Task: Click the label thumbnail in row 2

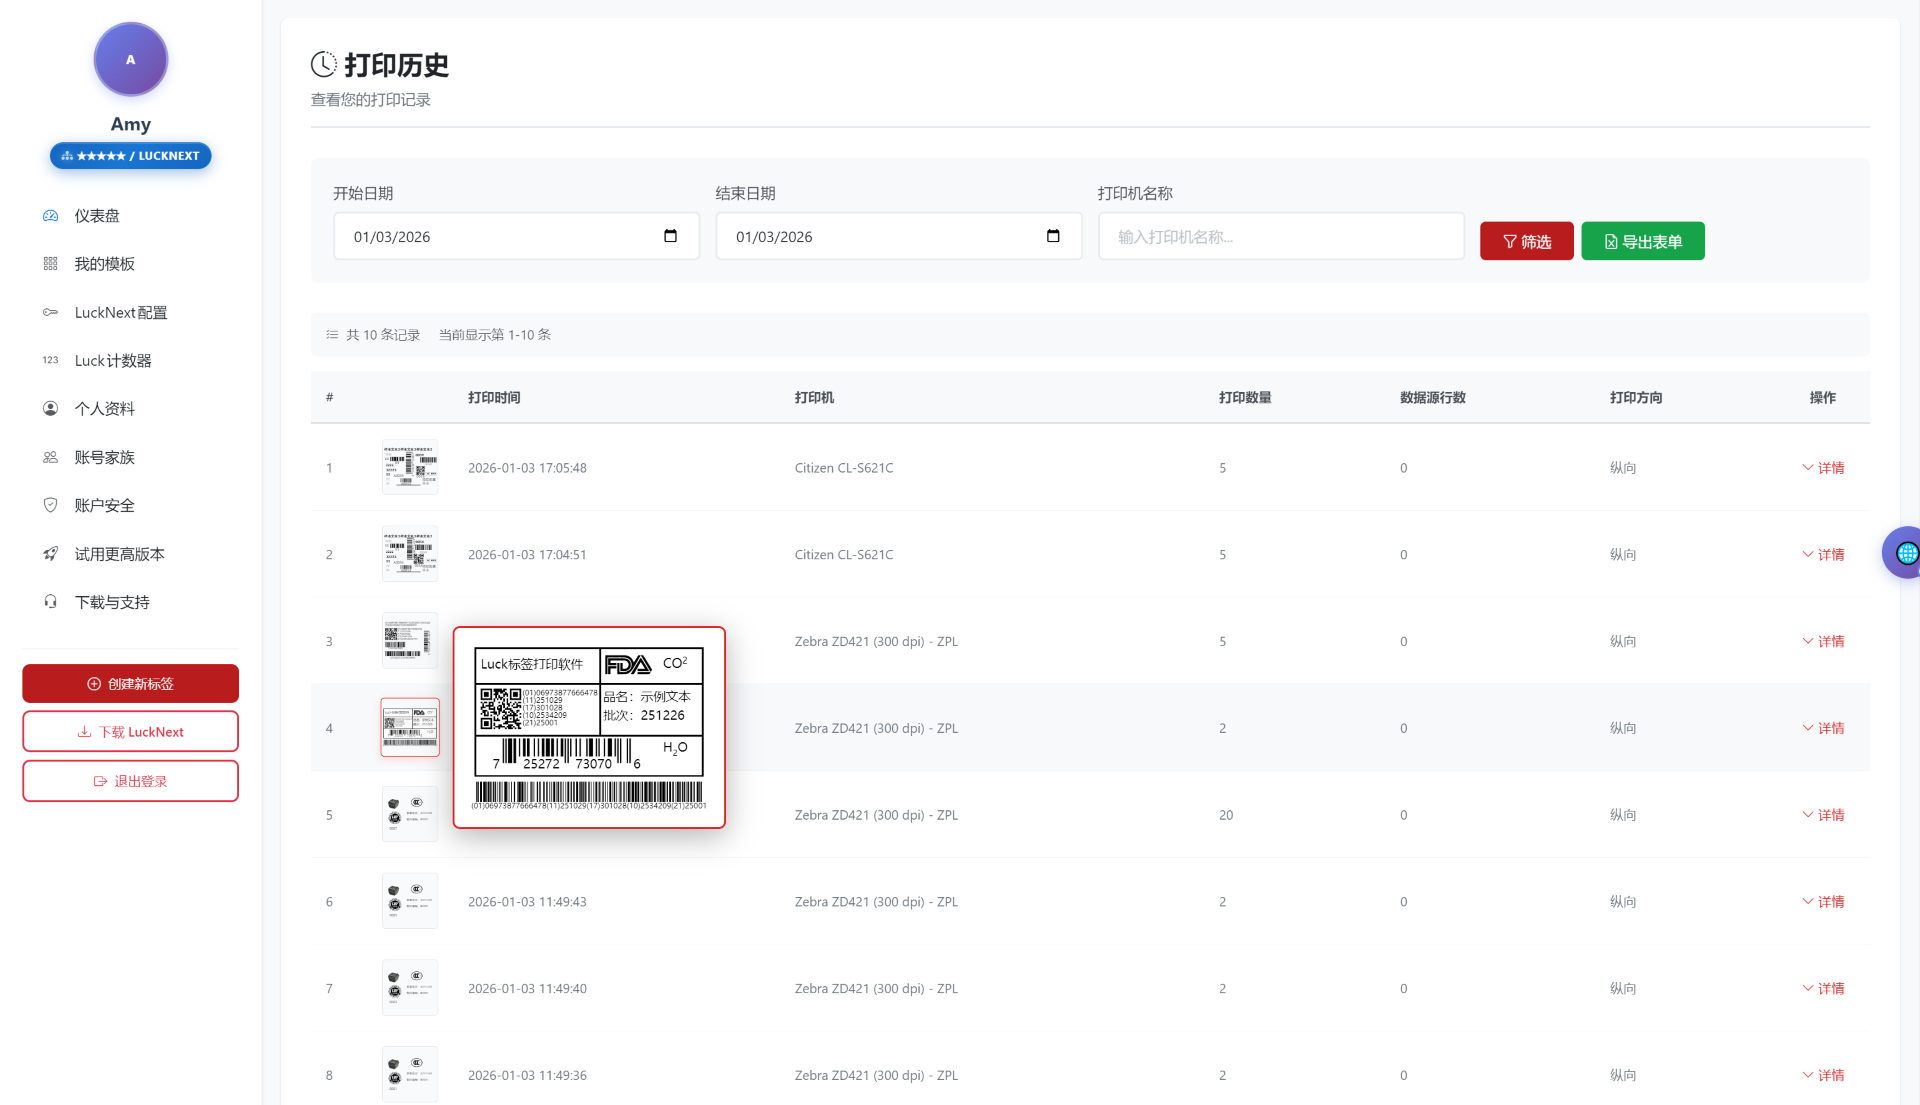Action: coord(410,555)
